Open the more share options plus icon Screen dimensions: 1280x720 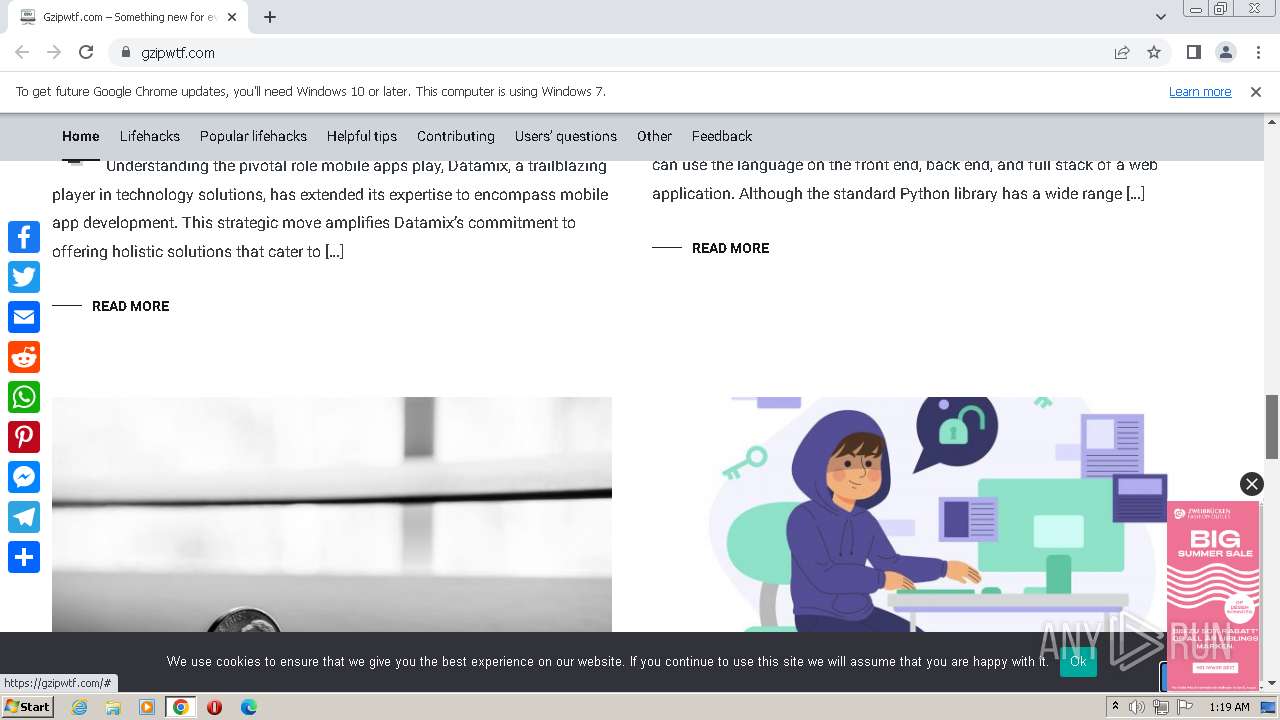[24, 557]
